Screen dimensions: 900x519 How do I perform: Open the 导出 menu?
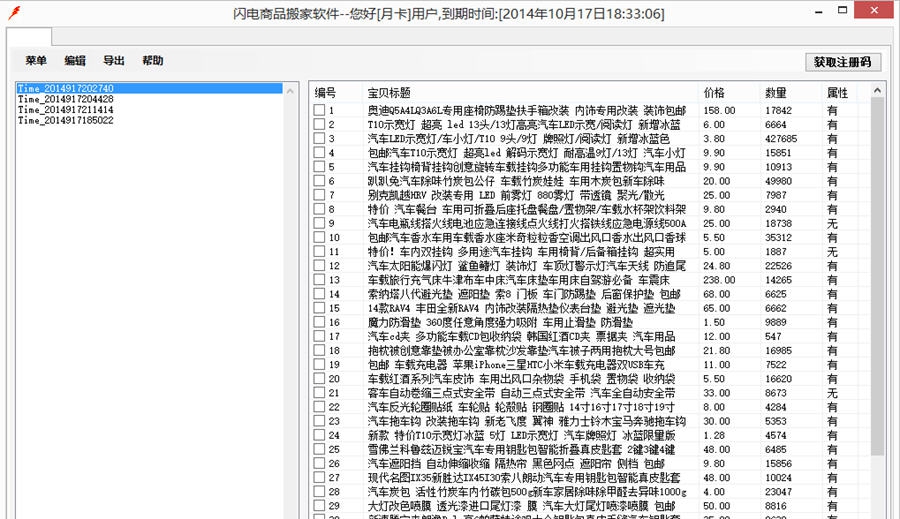tap(114, 60)
